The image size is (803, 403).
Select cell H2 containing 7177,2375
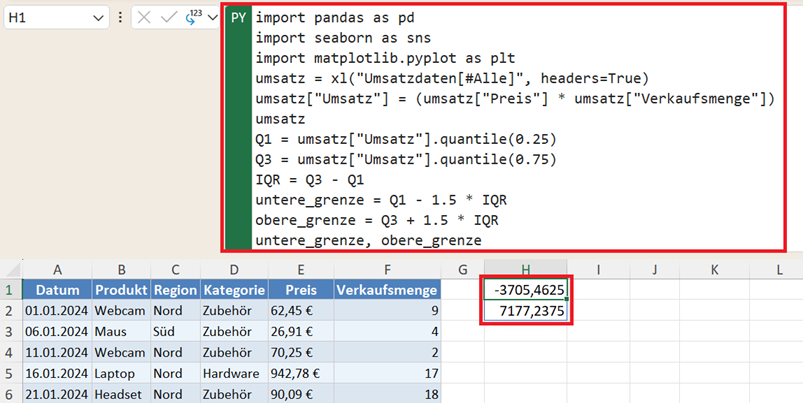[525, 311]
